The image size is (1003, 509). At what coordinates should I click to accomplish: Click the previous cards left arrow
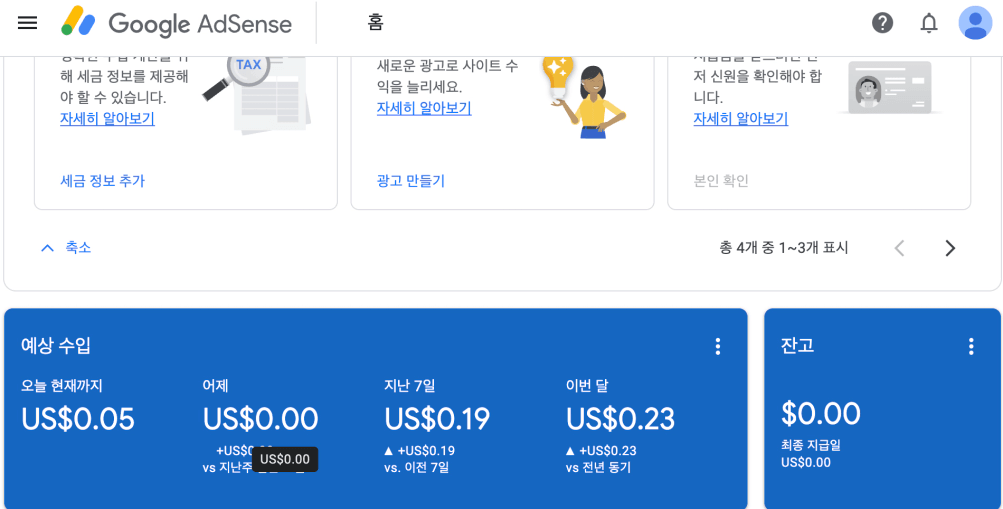point(899,248)
